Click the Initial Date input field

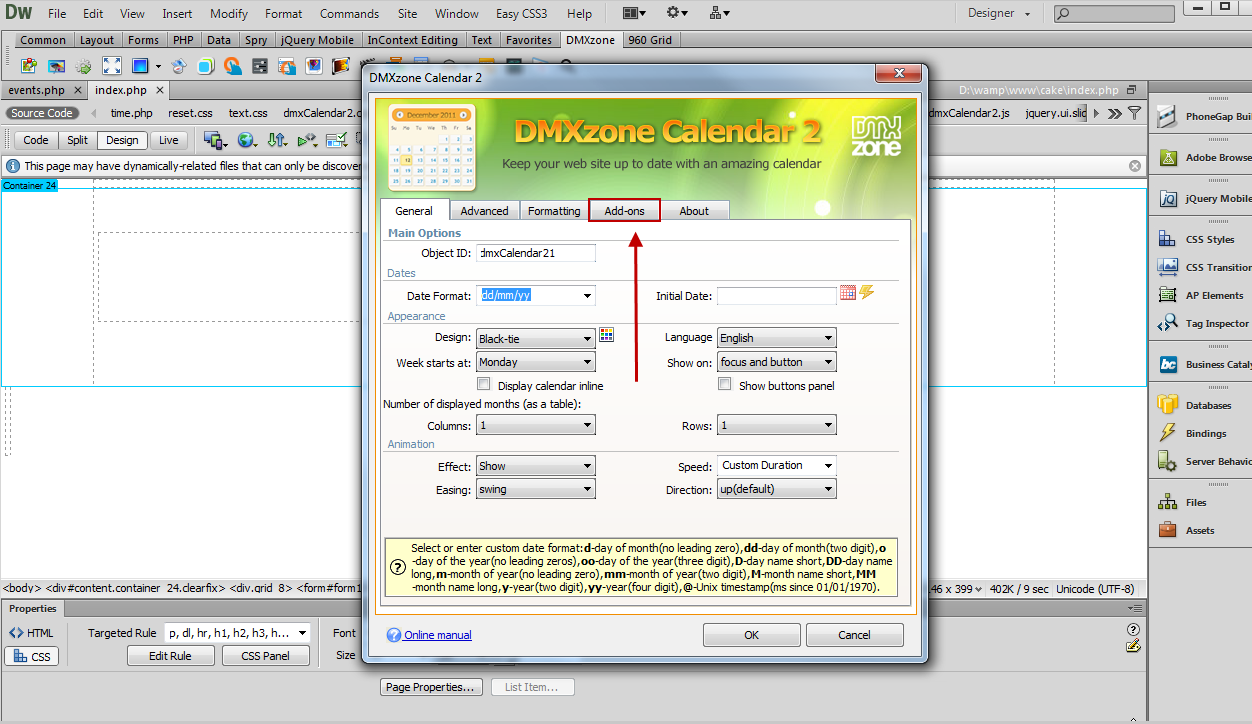coord(776,295)
